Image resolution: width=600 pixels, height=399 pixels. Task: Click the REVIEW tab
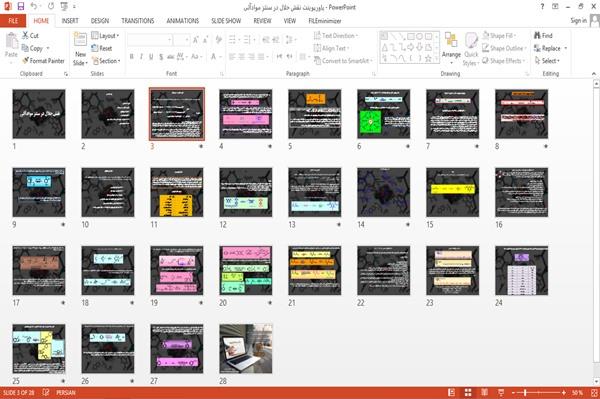click(x=262, y=21)
